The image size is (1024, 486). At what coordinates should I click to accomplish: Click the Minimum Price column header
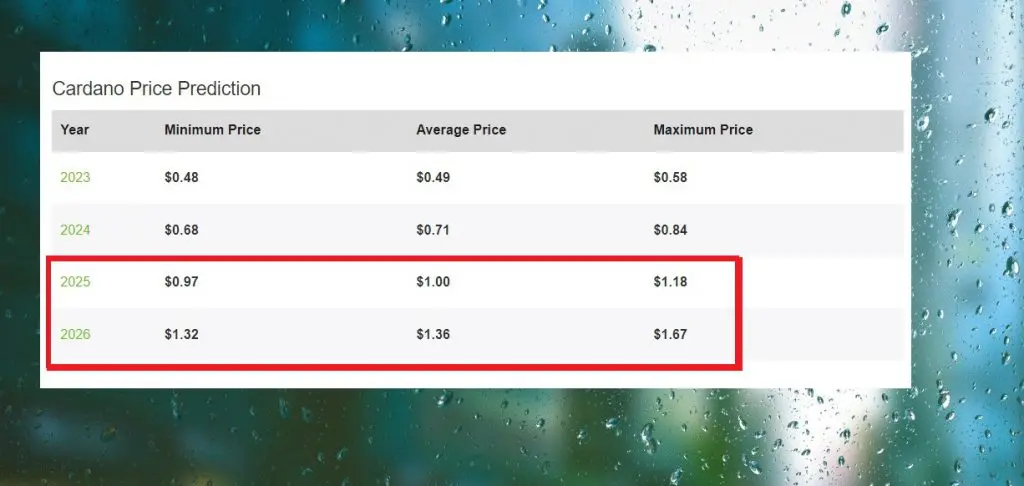click(x=212, y=130)
